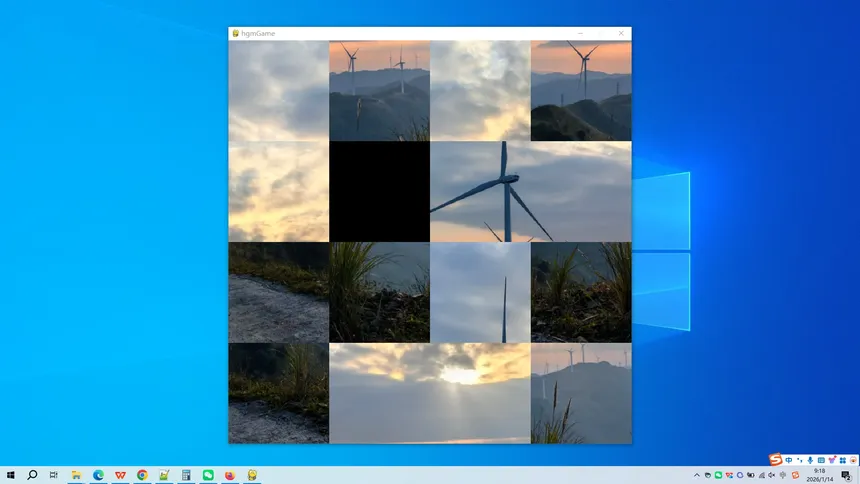Viewport: 860px width, 484px height.
Task: Open WPS Office from the taskbar
Action: point(120,475)
